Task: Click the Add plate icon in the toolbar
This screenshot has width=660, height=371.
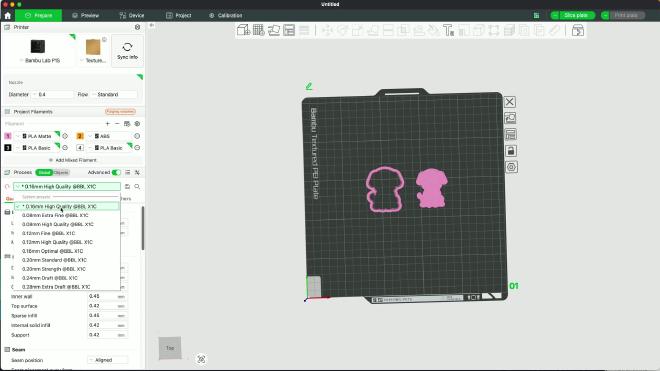Action: (258, 30)
